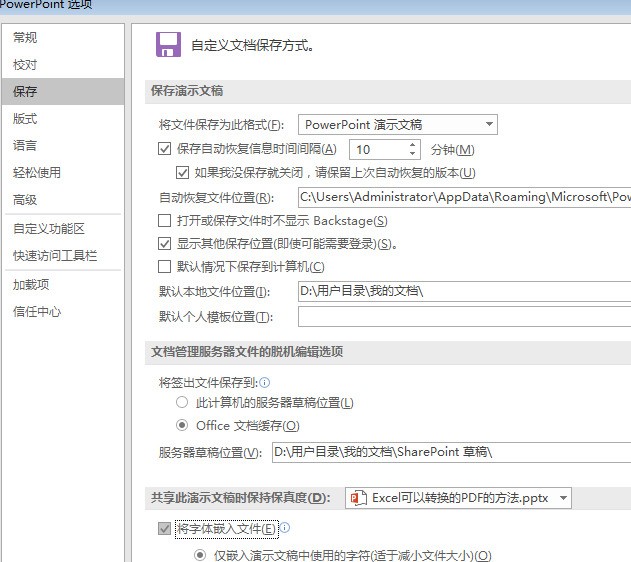Open the 校对 options category
This screenshot has height=562, width=631.
tap(25, 65)
